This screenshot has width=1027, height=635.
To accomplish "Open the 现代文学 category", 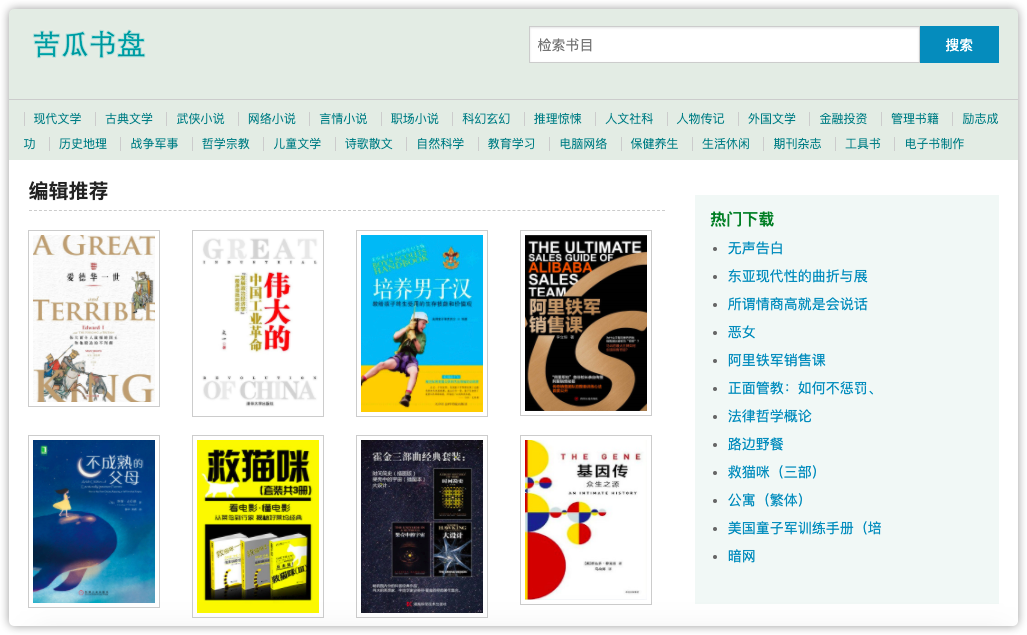I will click(58, 118).
